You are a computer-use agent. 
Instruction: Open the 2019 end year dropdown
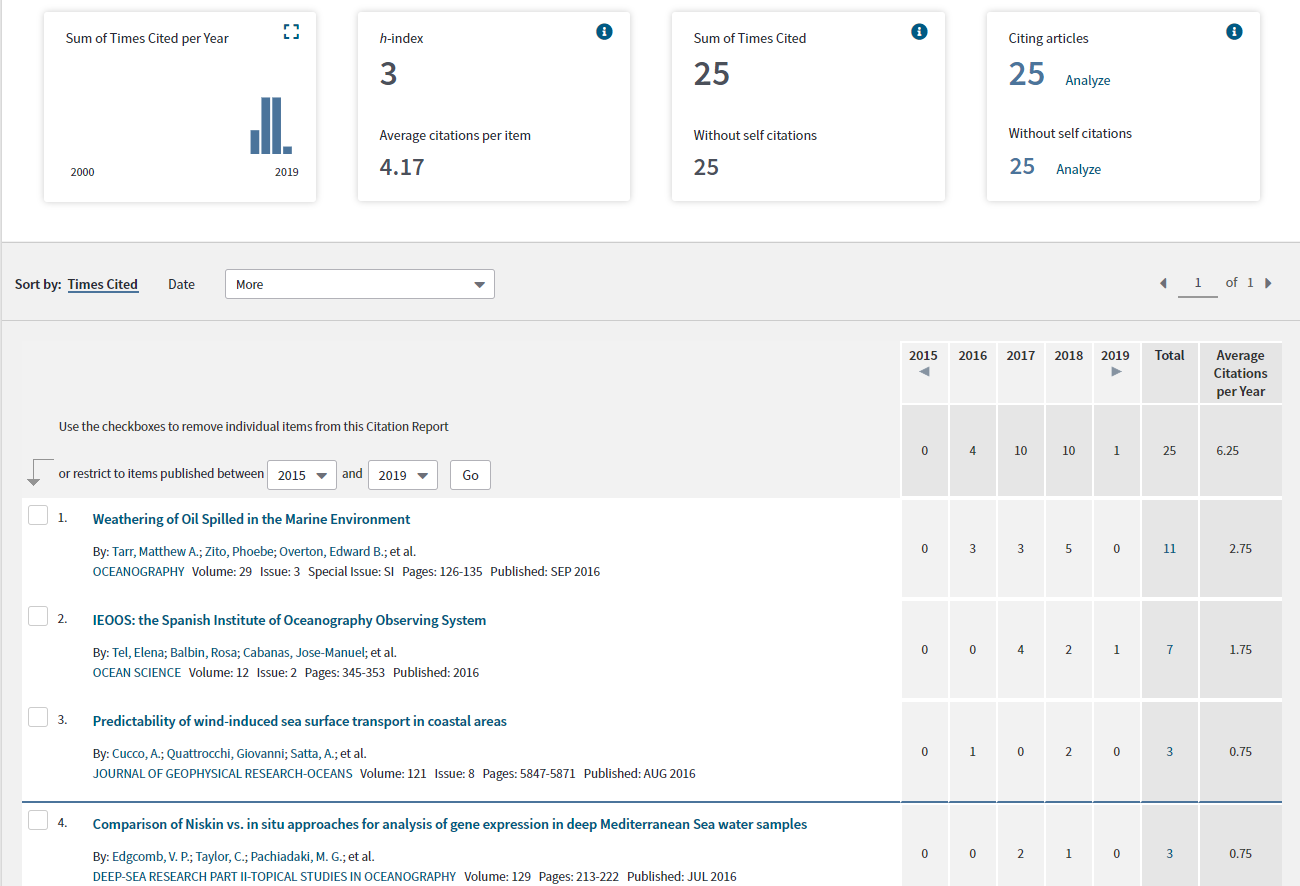point(403,475)
